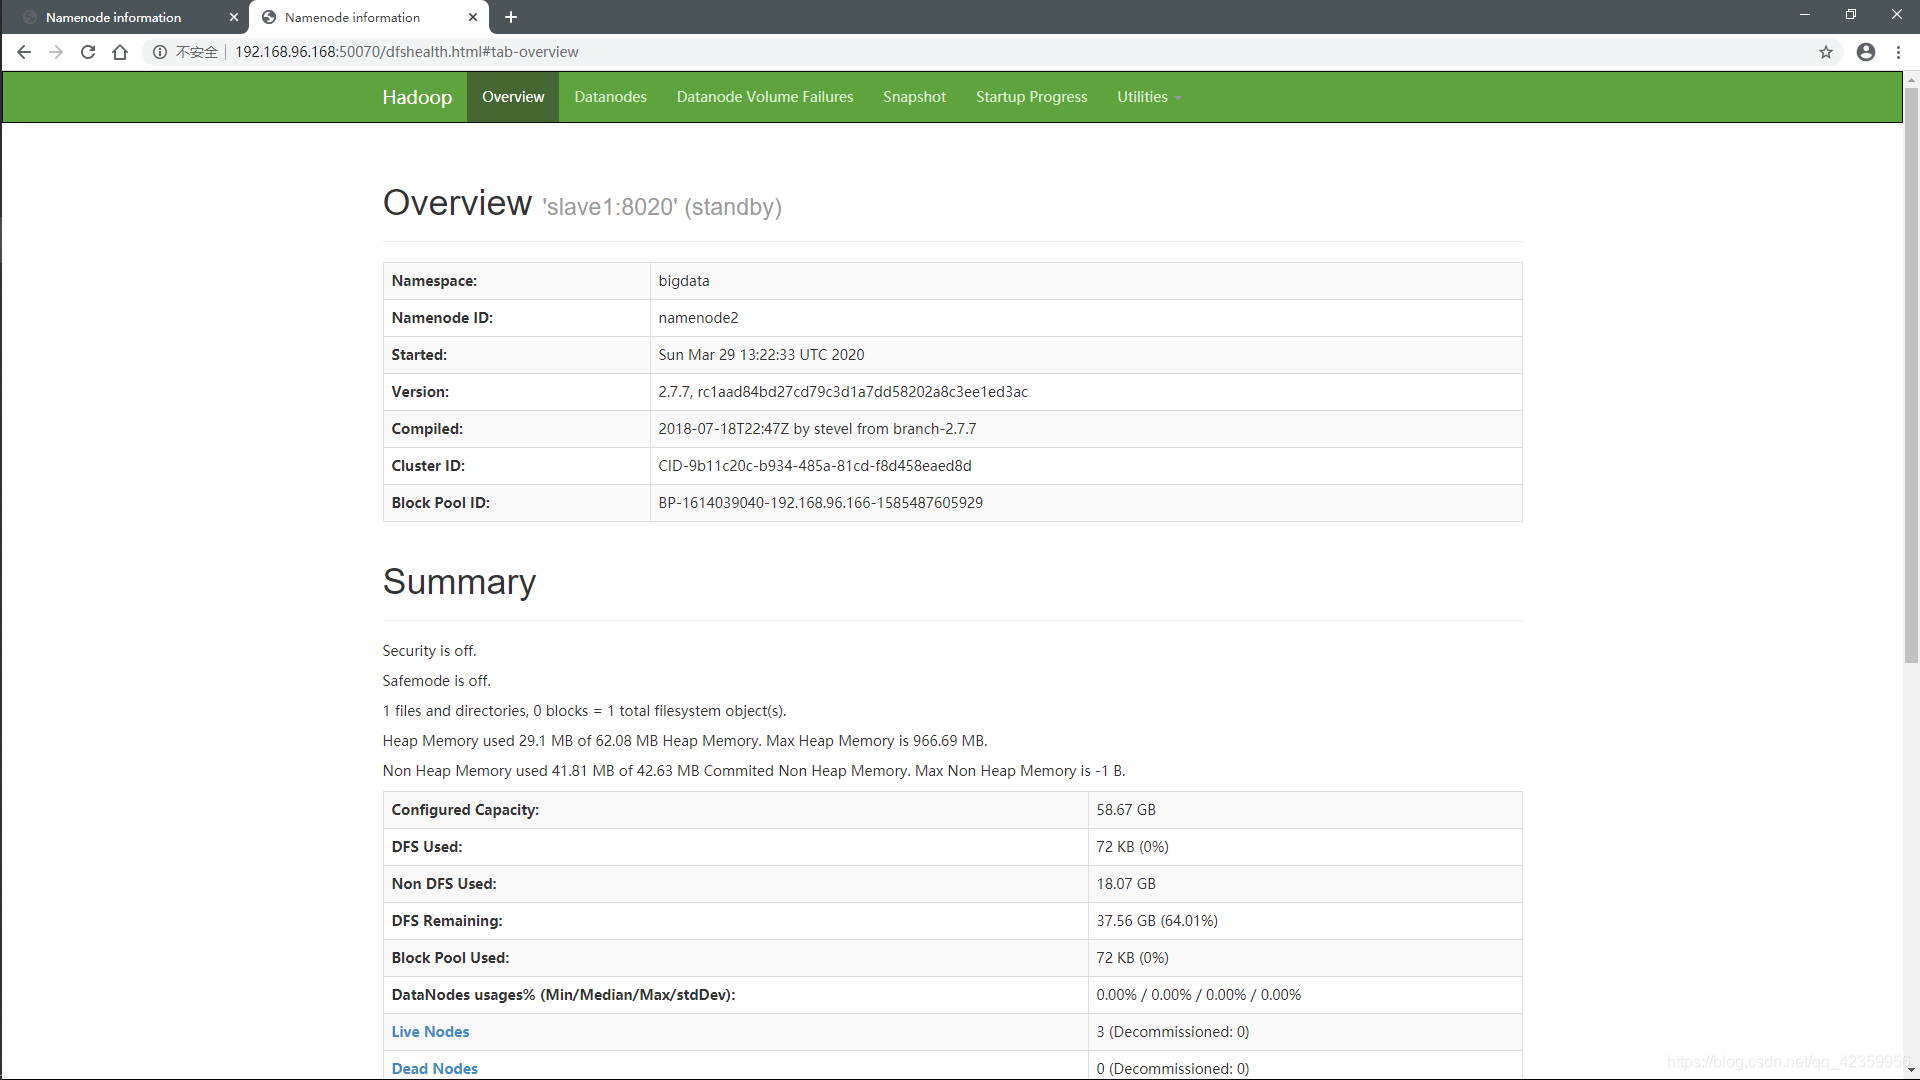Open the browser home page
This screenshot has height=1080, width=1920.
coord(120,52)
